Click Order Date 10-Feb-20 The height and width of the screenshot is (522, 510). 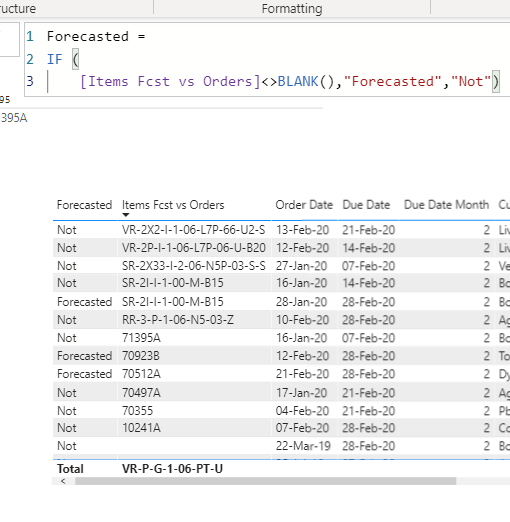pos(302,320)
